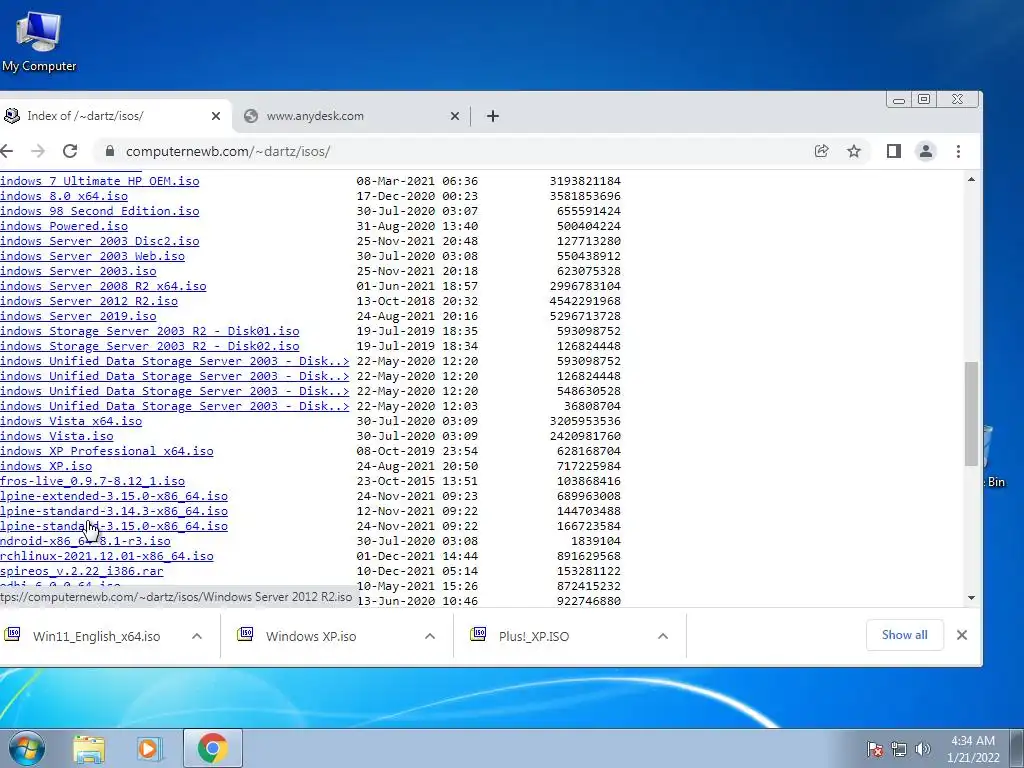Screen dimensions: 1024x768
Task: Bookmark this page with the star
Action: 854,152
